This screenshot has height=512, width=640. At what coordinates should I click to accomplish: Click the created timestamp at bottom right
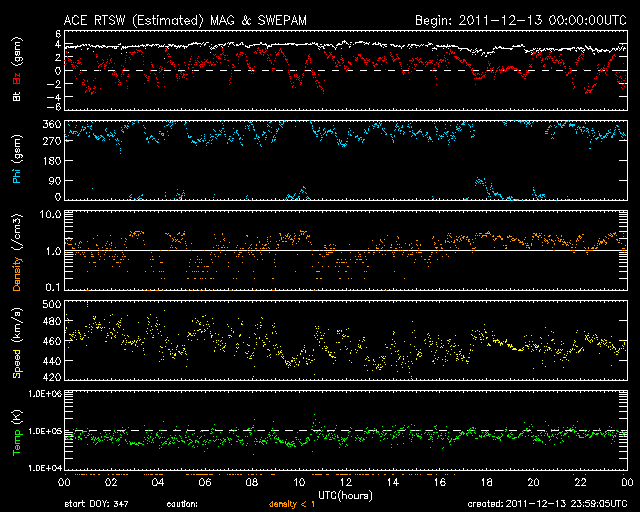pyautogui.click(x=545, y=504)
